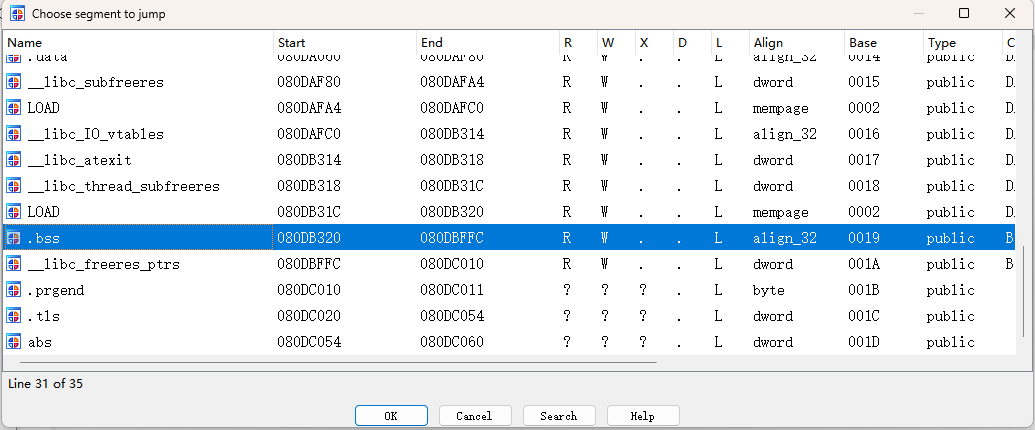The height and width of the screenshot is (430, 1035).
Task: Dismiss the dialog with Cancel
Action: point(475,415)
